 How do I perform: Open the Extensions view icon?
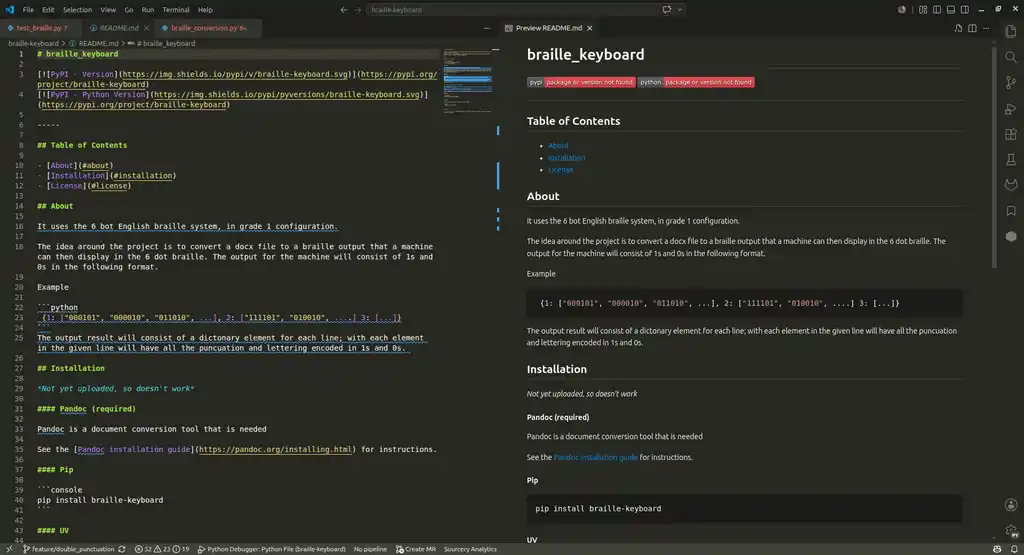pyautogui.click(x=1011, y=134)
